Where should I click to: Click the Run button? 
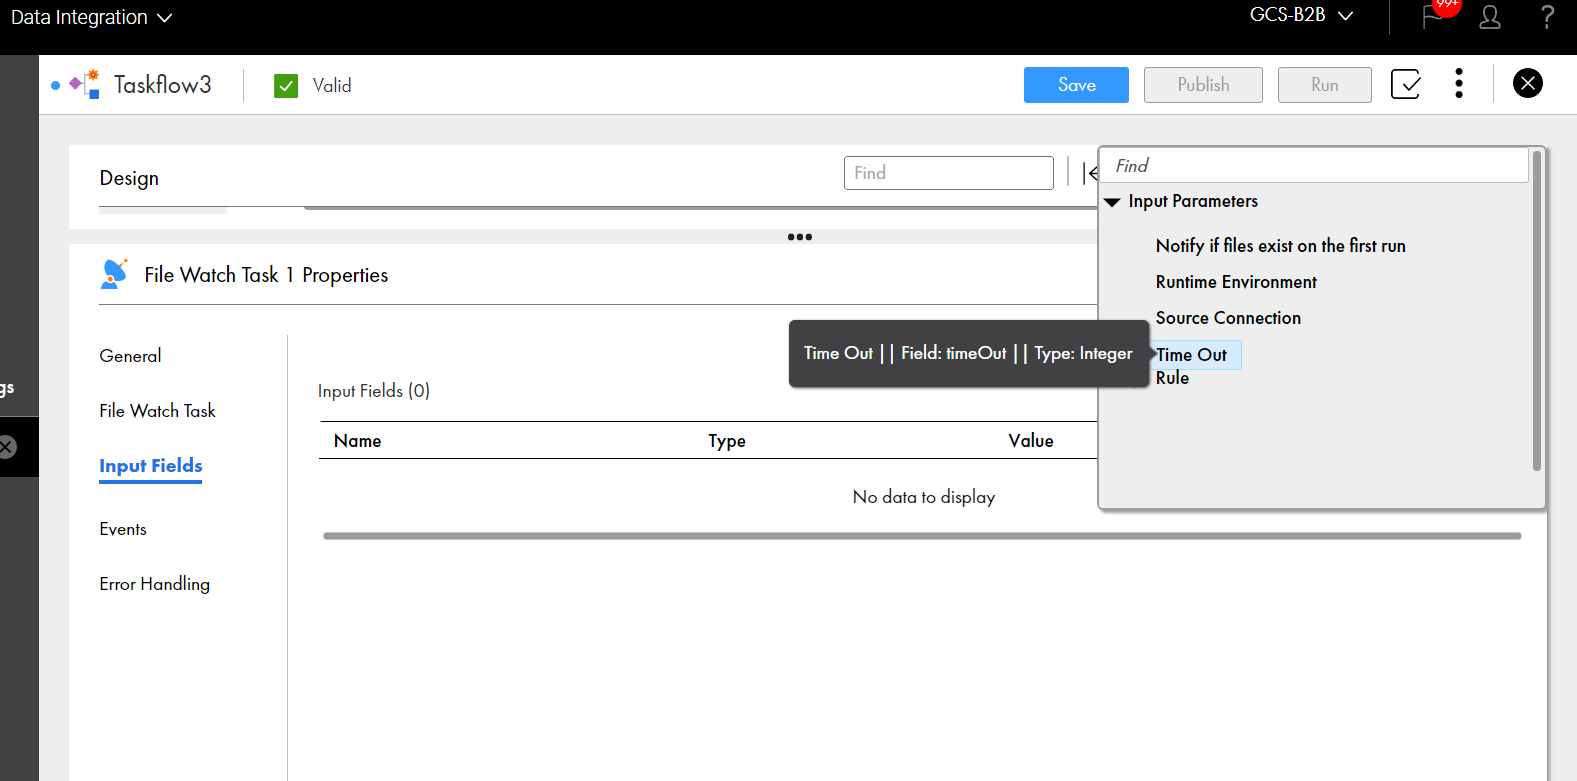point(1324,85)
